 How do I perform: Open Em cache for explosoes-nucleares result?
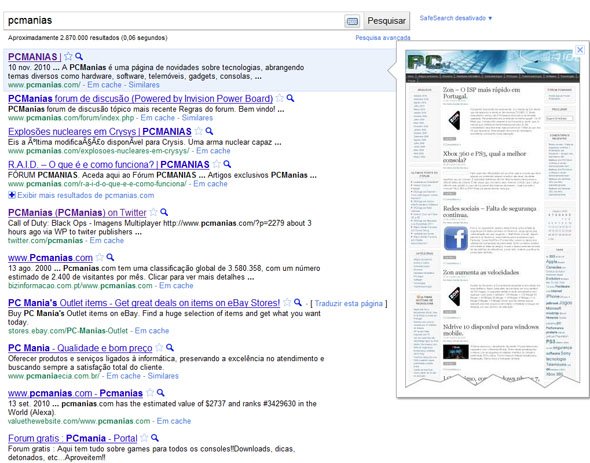pyautogui.click(x=213, y=151)
